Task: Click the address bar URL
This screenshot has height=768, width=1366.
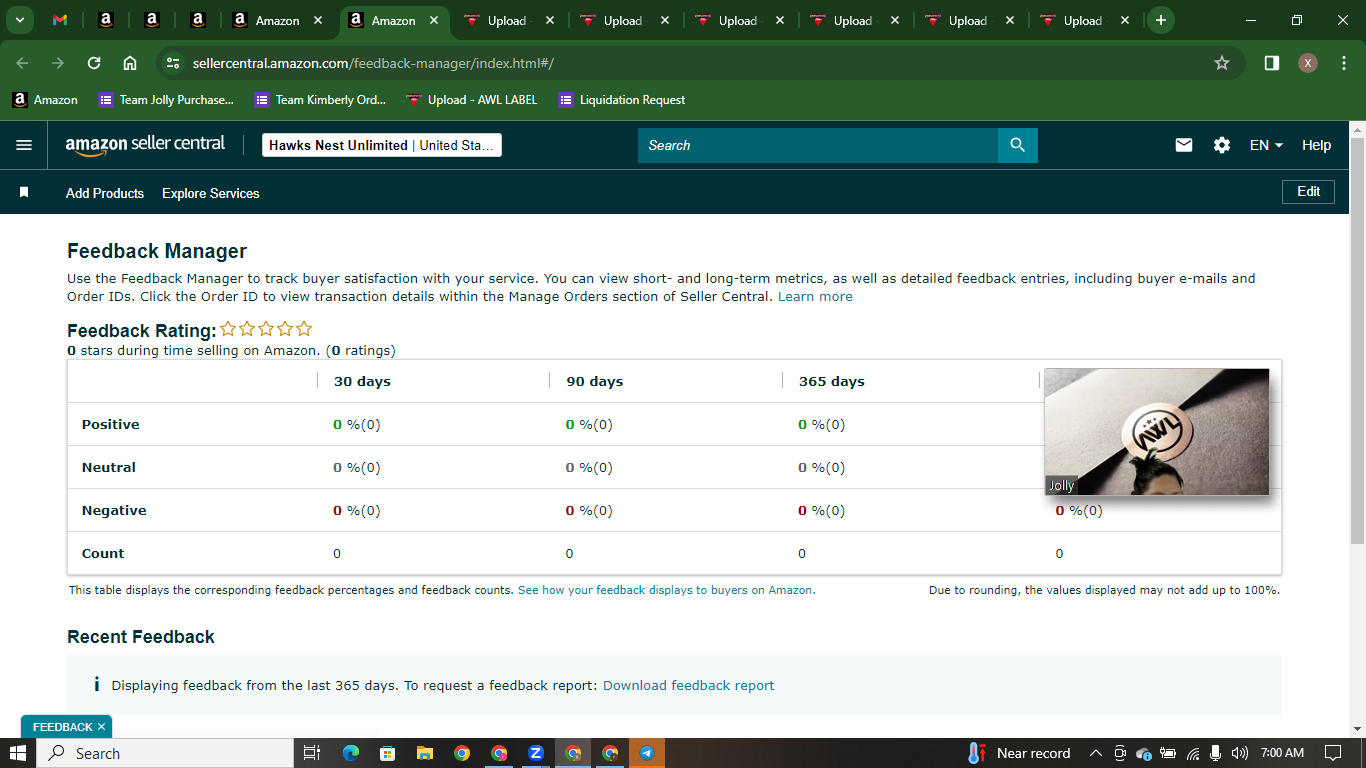Action: coord(373,63)
